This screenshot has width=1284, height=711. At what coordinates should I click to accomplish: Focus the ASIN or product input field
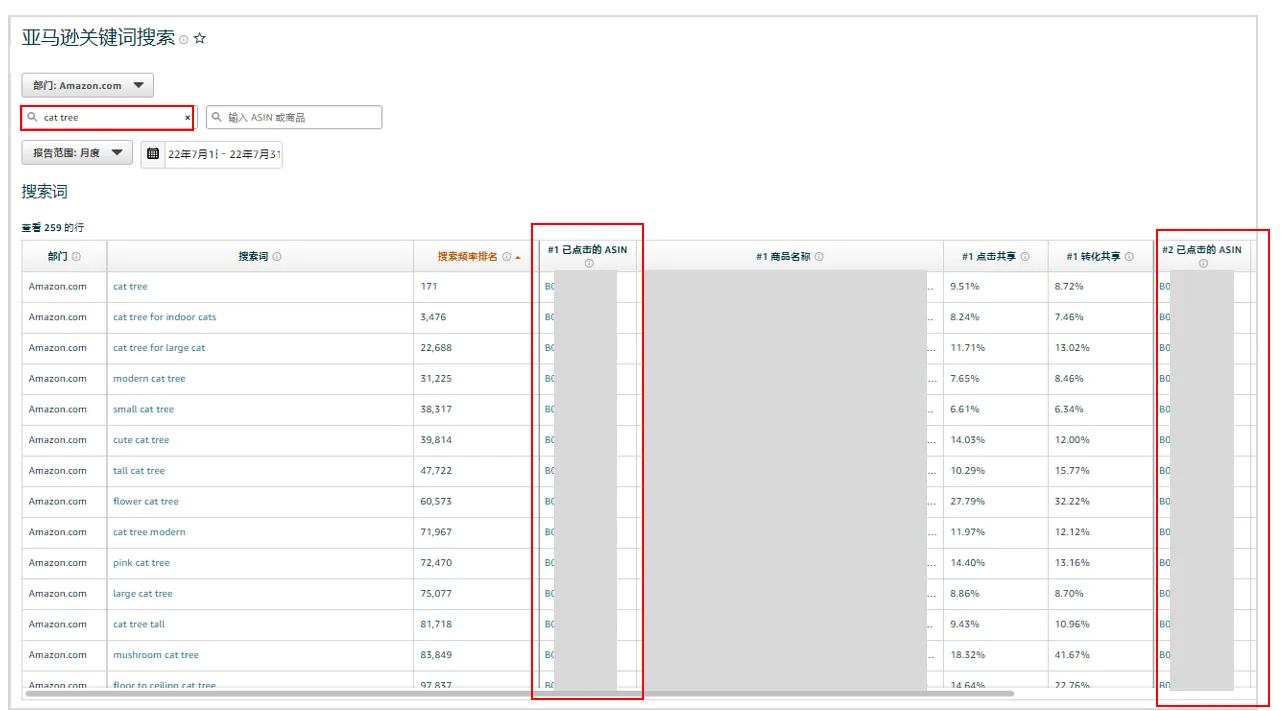pyautogui.click(x=294, y=117)
